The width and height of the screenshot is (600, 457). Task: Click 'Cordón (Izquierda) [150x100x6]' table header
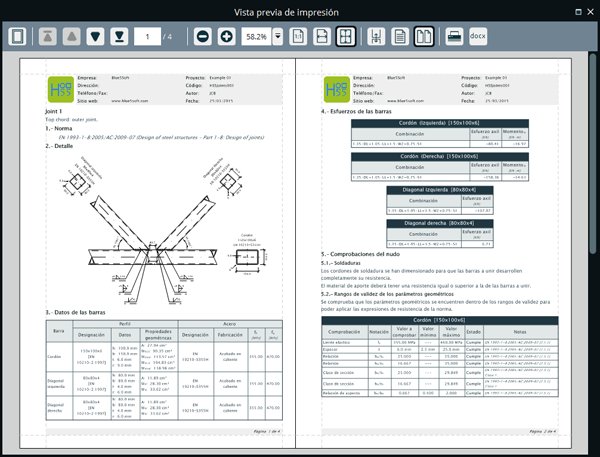coord(440,123)
